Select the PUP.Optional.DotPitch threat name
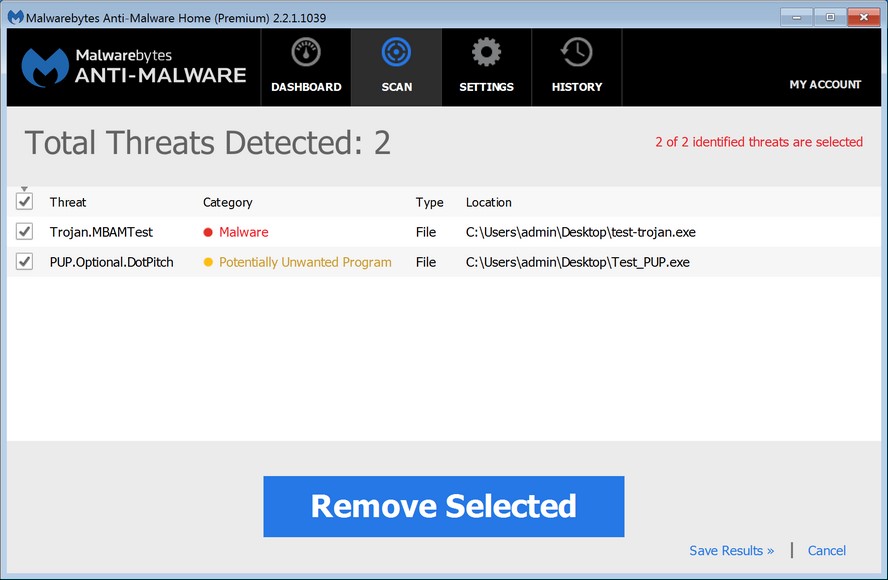 [x=112, y=262]
